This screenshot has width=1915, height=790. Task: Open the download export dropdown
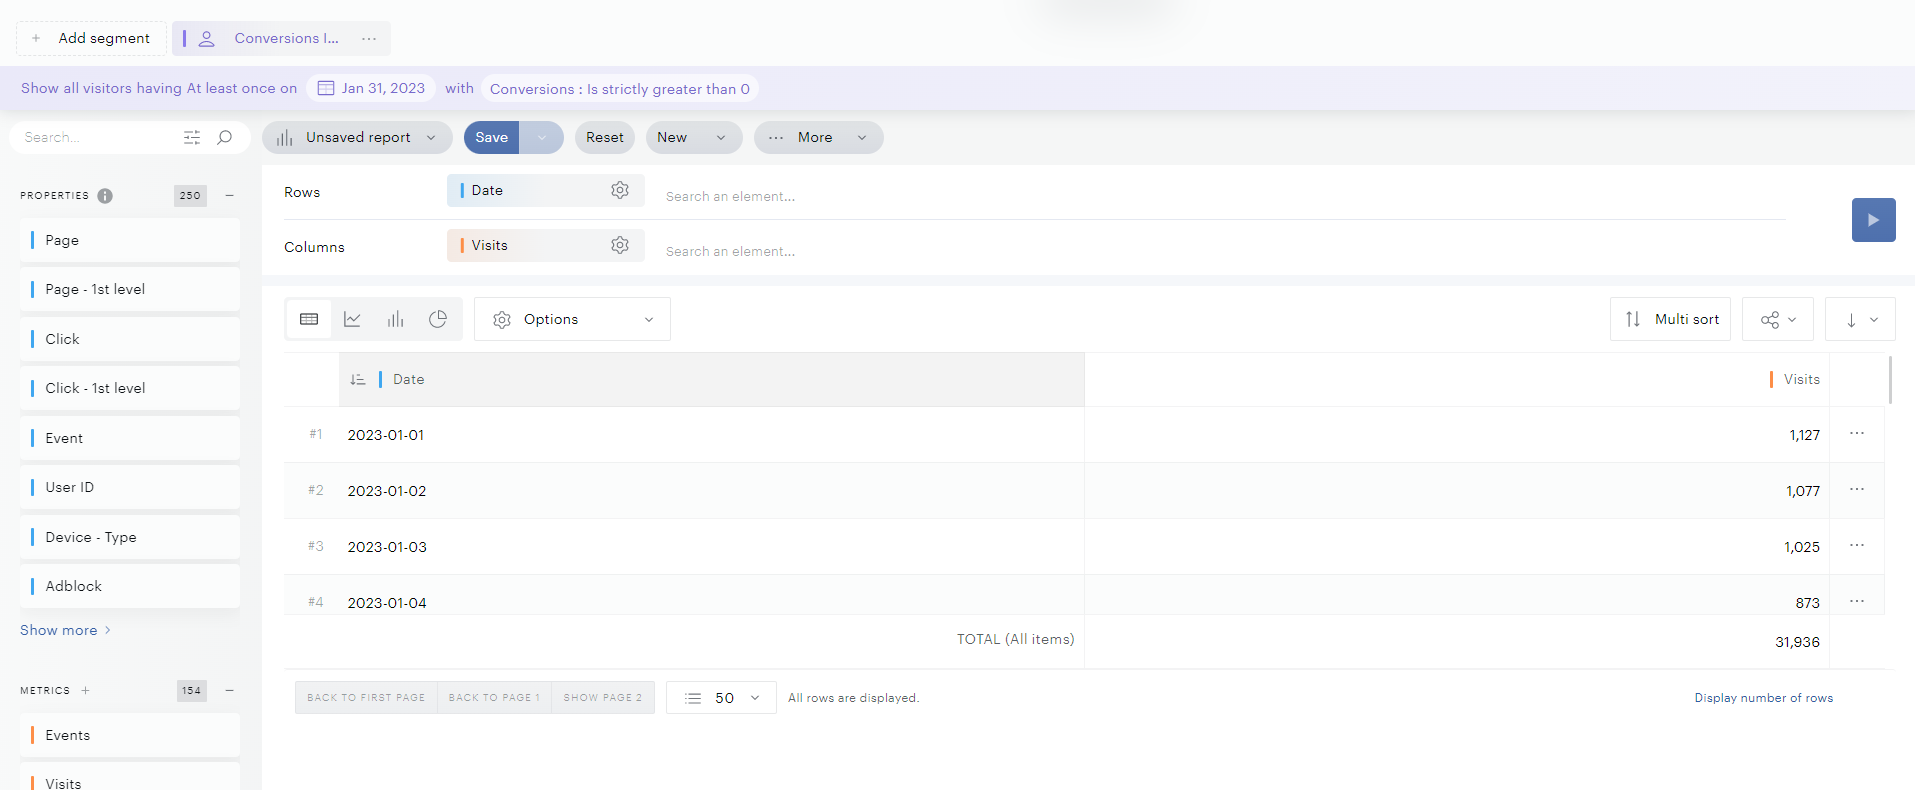[1859, 319]
